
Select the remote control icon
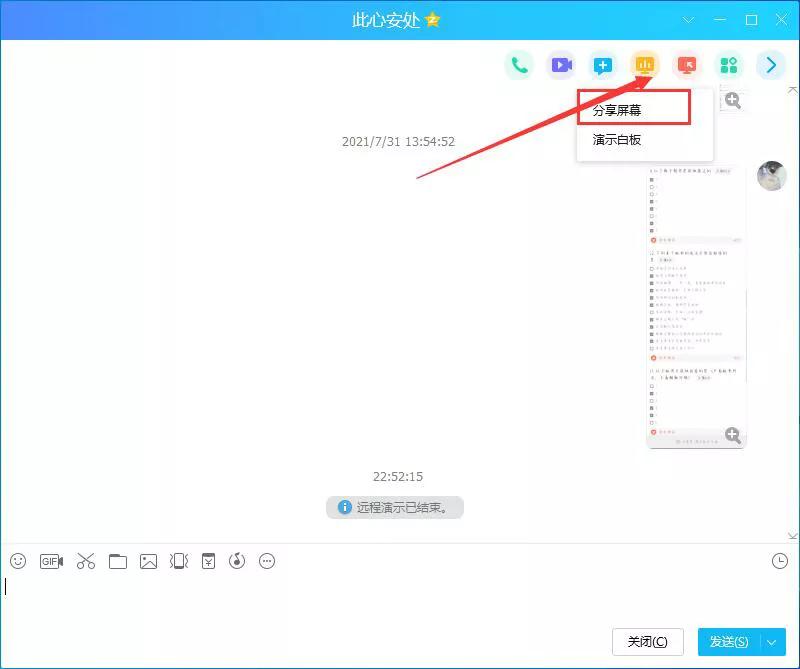686,65
